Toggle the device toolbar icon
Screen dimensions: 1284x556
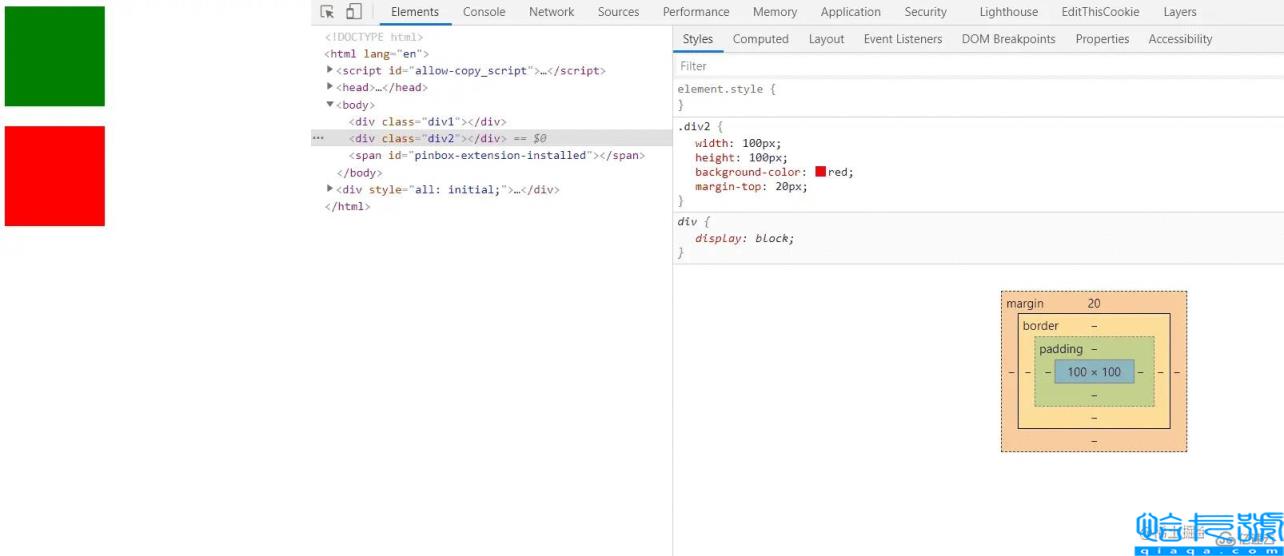coord(353,12)
